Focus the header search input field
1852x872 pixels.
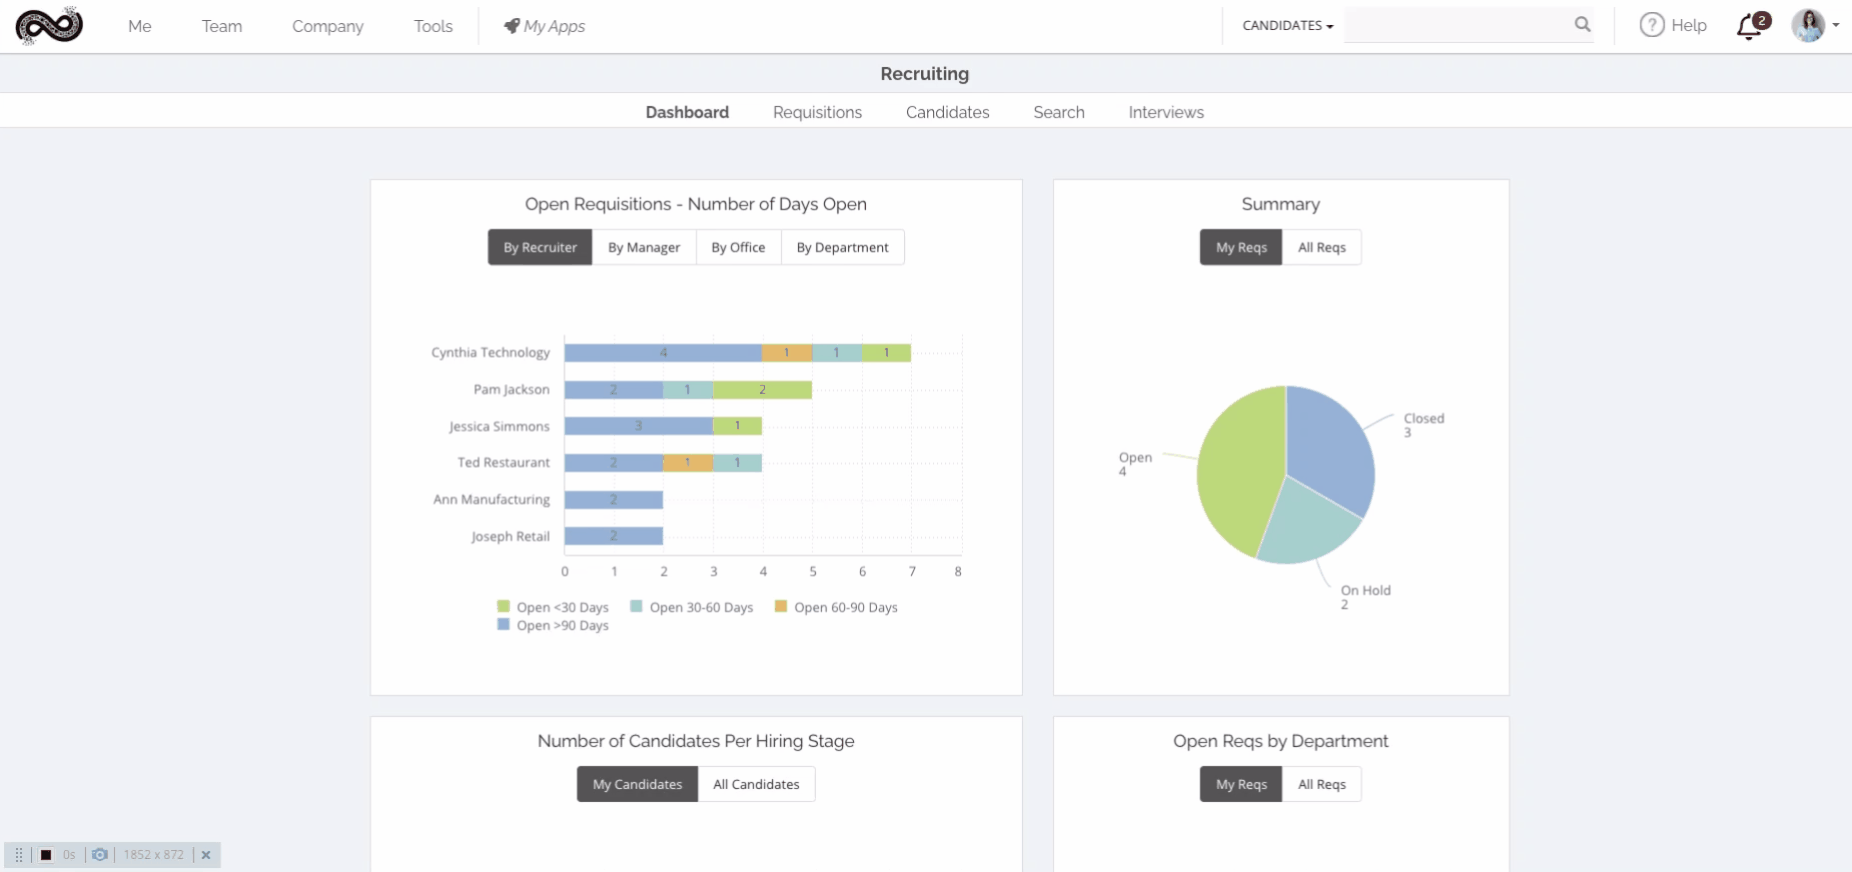[1458, 25]
